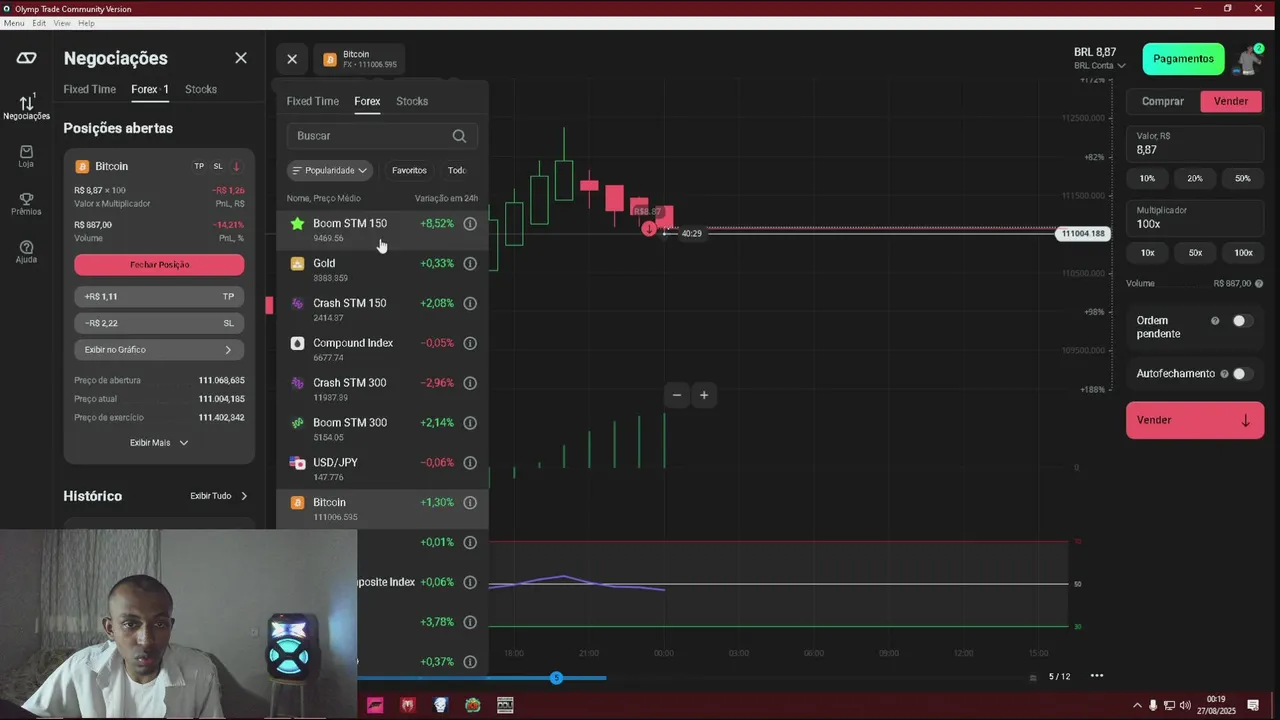The width and height of the screenshot is (1280, 720).
Task: Expand Exibir Mais position details
Action: (x=159, y=443)
